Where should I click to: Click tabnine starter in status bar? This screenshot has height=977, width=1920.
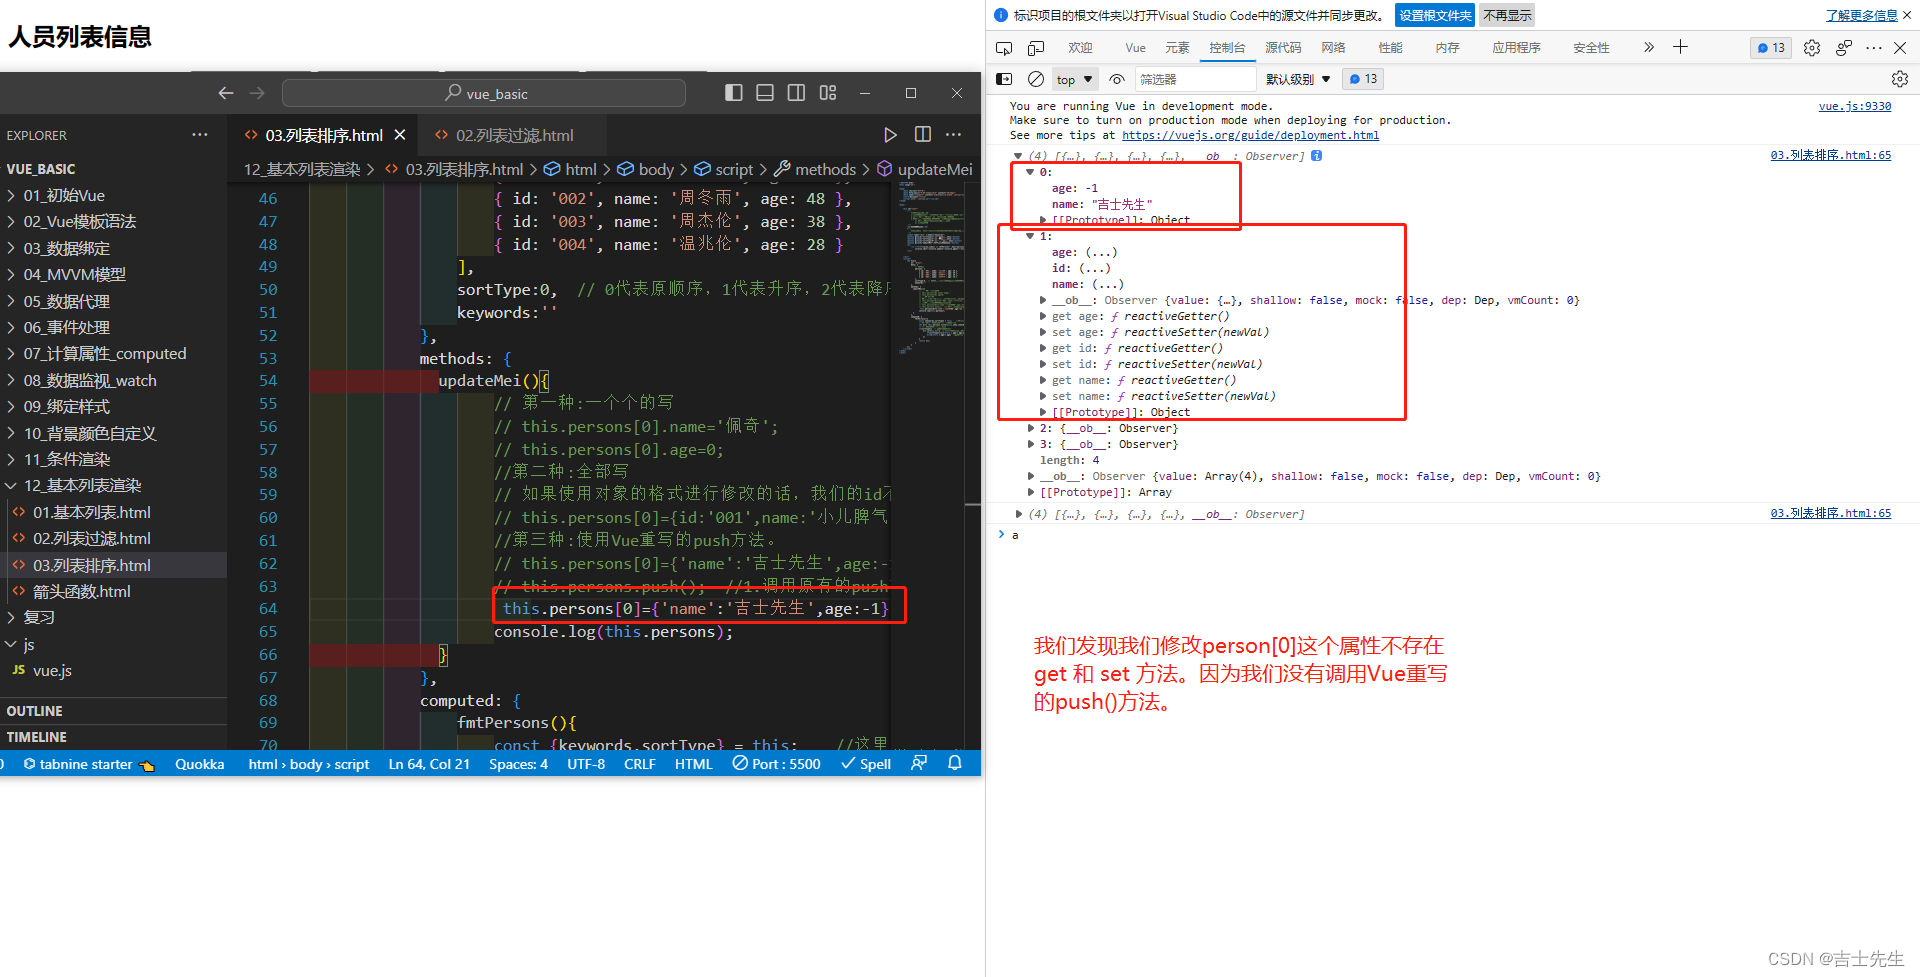(x=88, y=764)
